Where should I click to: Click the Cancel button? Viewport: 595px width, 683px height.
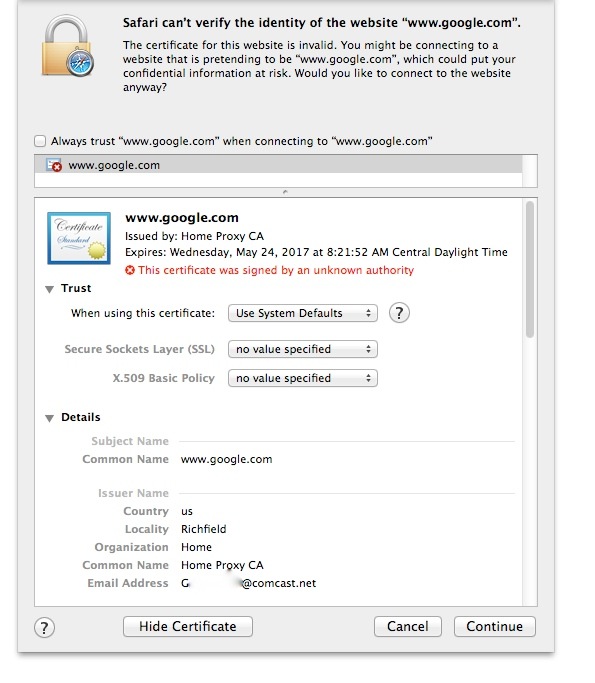coord(408,626)
